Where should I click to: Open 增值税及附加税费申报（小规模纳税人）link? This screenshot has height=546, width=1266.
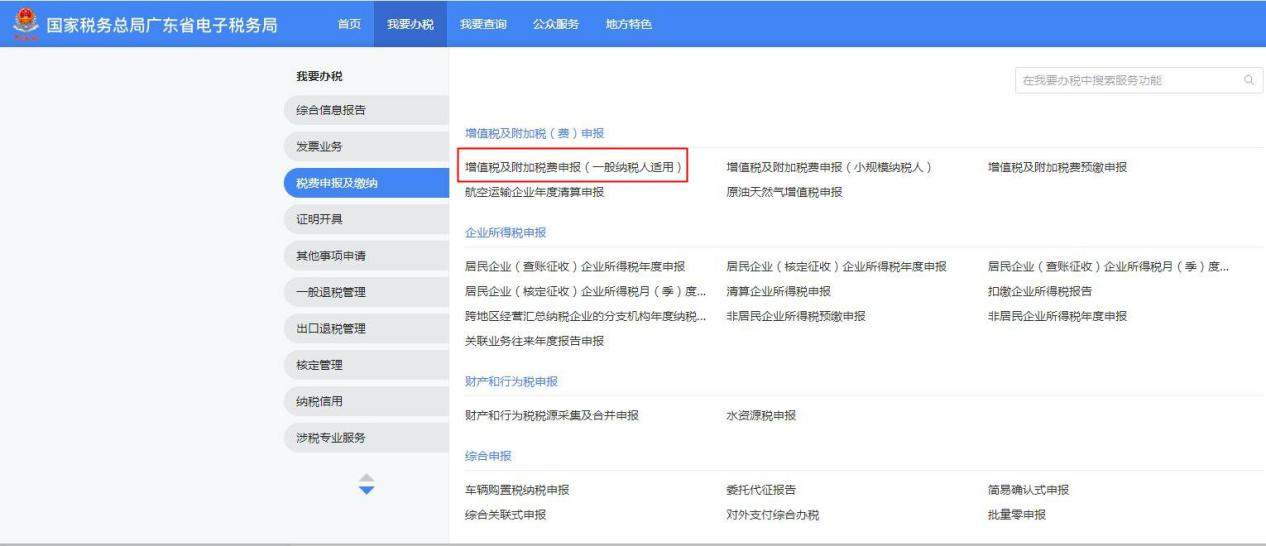(829, 168)
